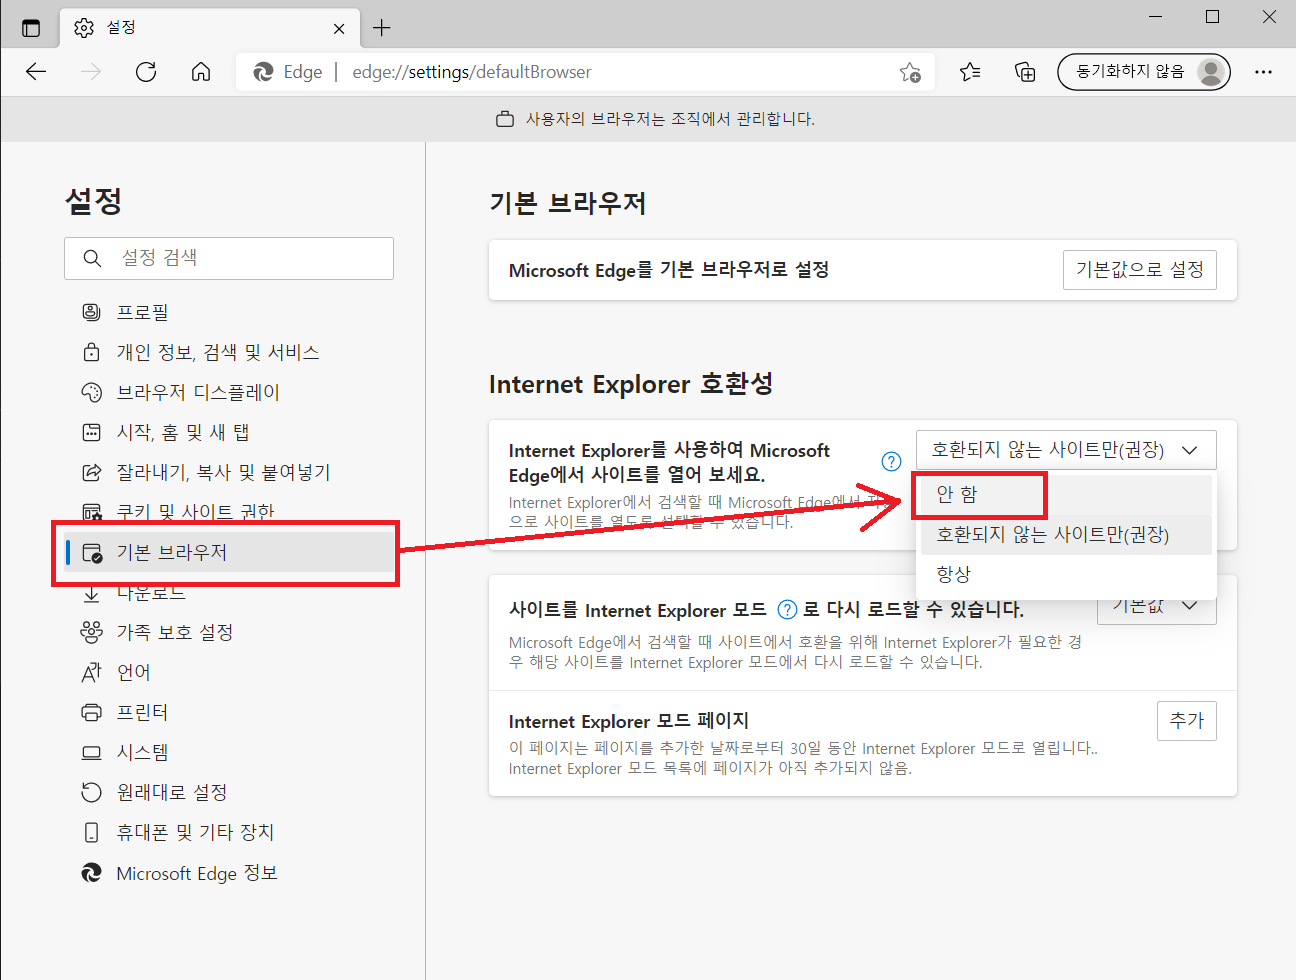
Task: Close the 설정 tab
Action: pyautogui.click(x=339, y=28)
